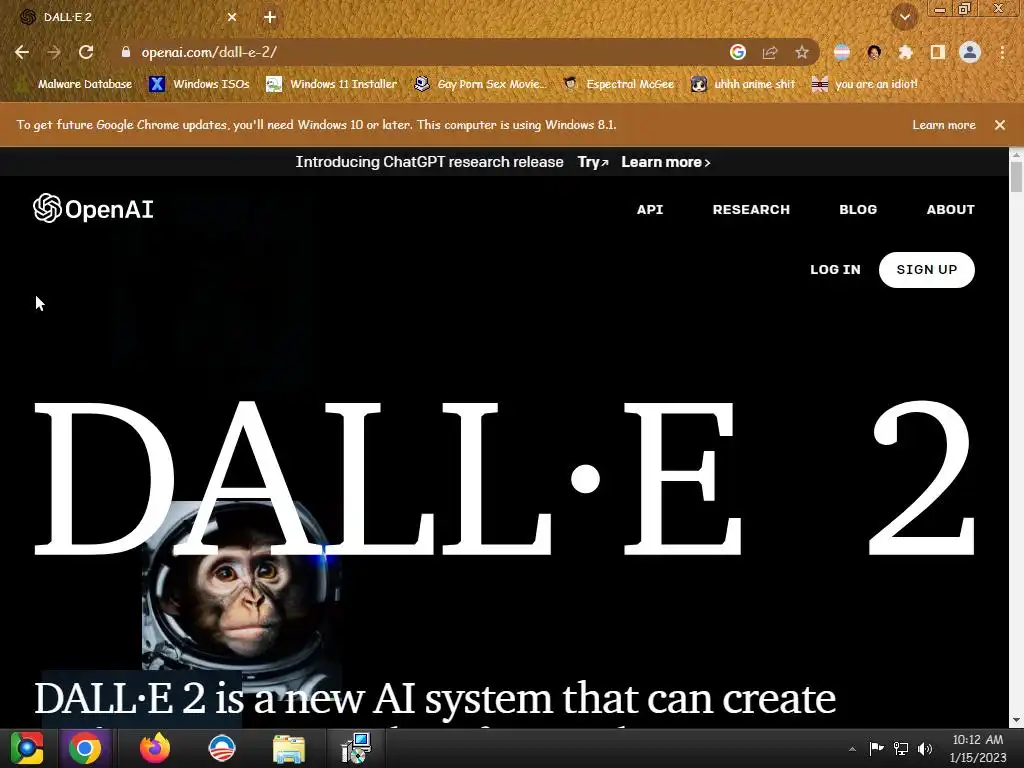Open the installer disc taskbar app
This screenshot has width=1024, height=768.
[x=356, y=748]
